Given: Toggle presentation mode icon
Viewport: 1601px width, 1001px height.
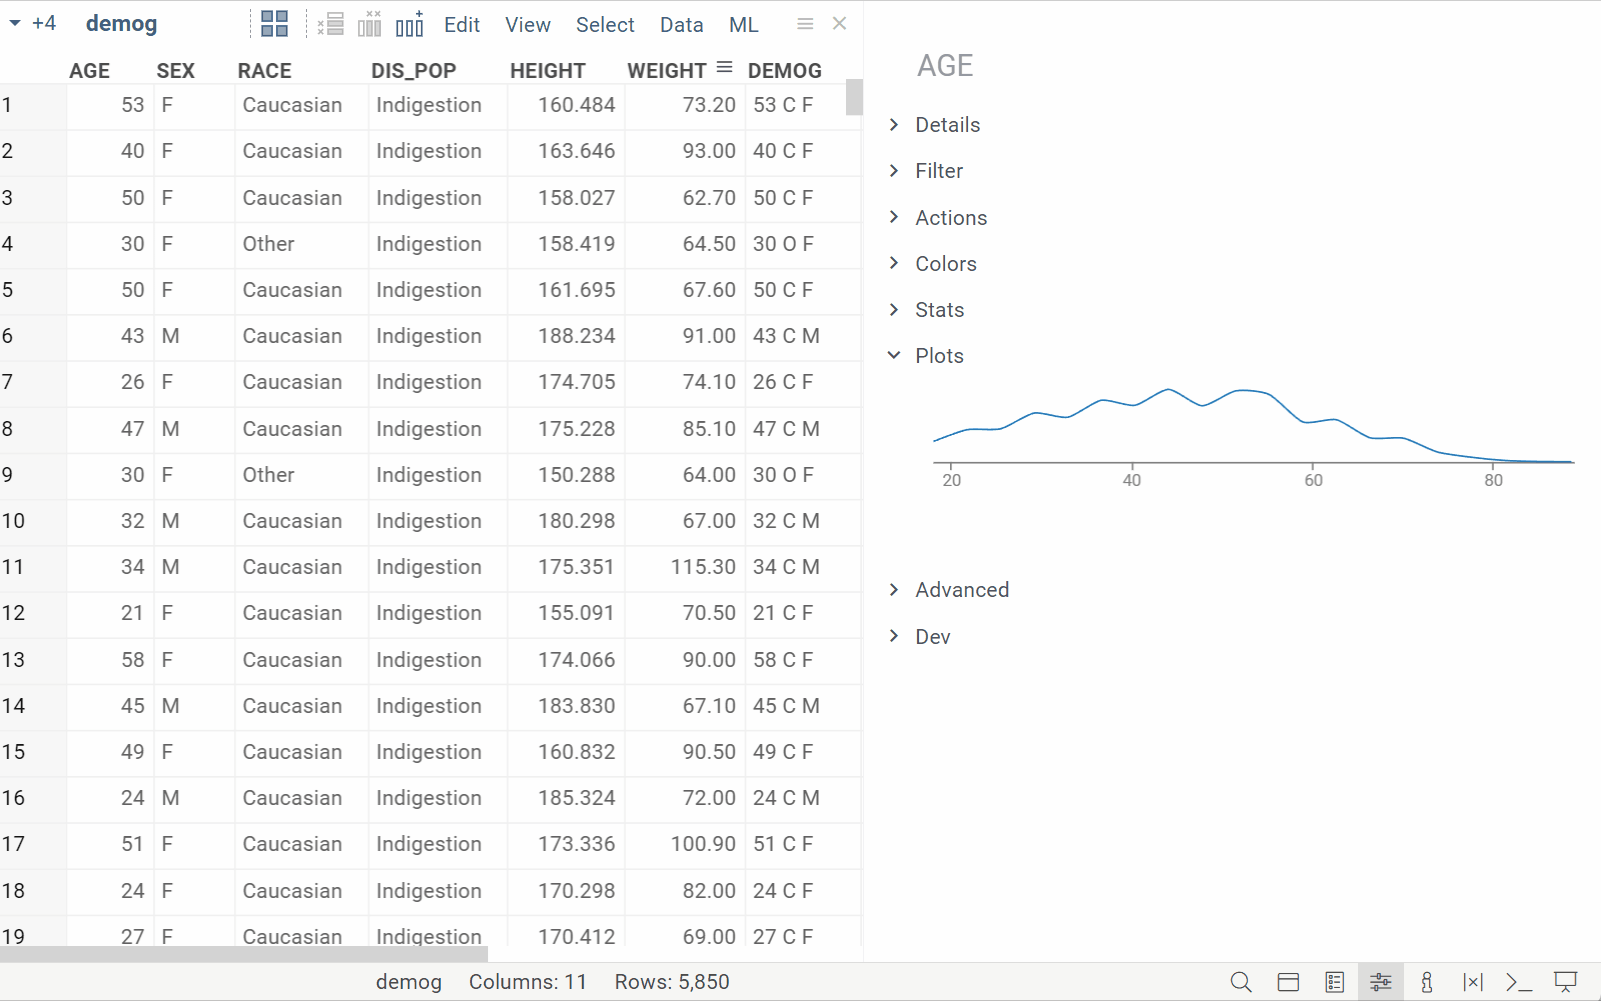Looking at the screenshot, I should [1565, 982].
